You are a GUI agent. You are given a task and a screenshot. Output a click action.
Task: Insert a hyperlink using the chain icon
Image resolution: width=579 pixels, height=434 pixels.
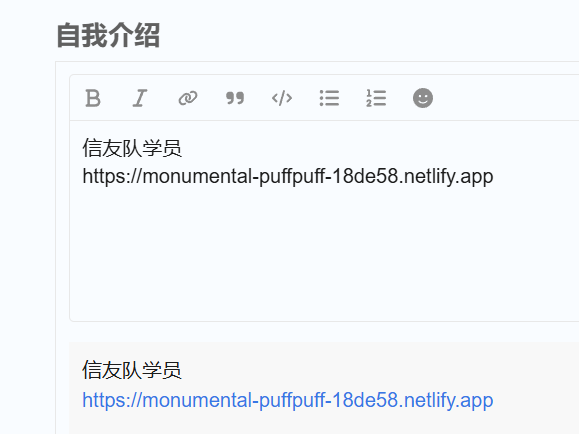point(188,98)
